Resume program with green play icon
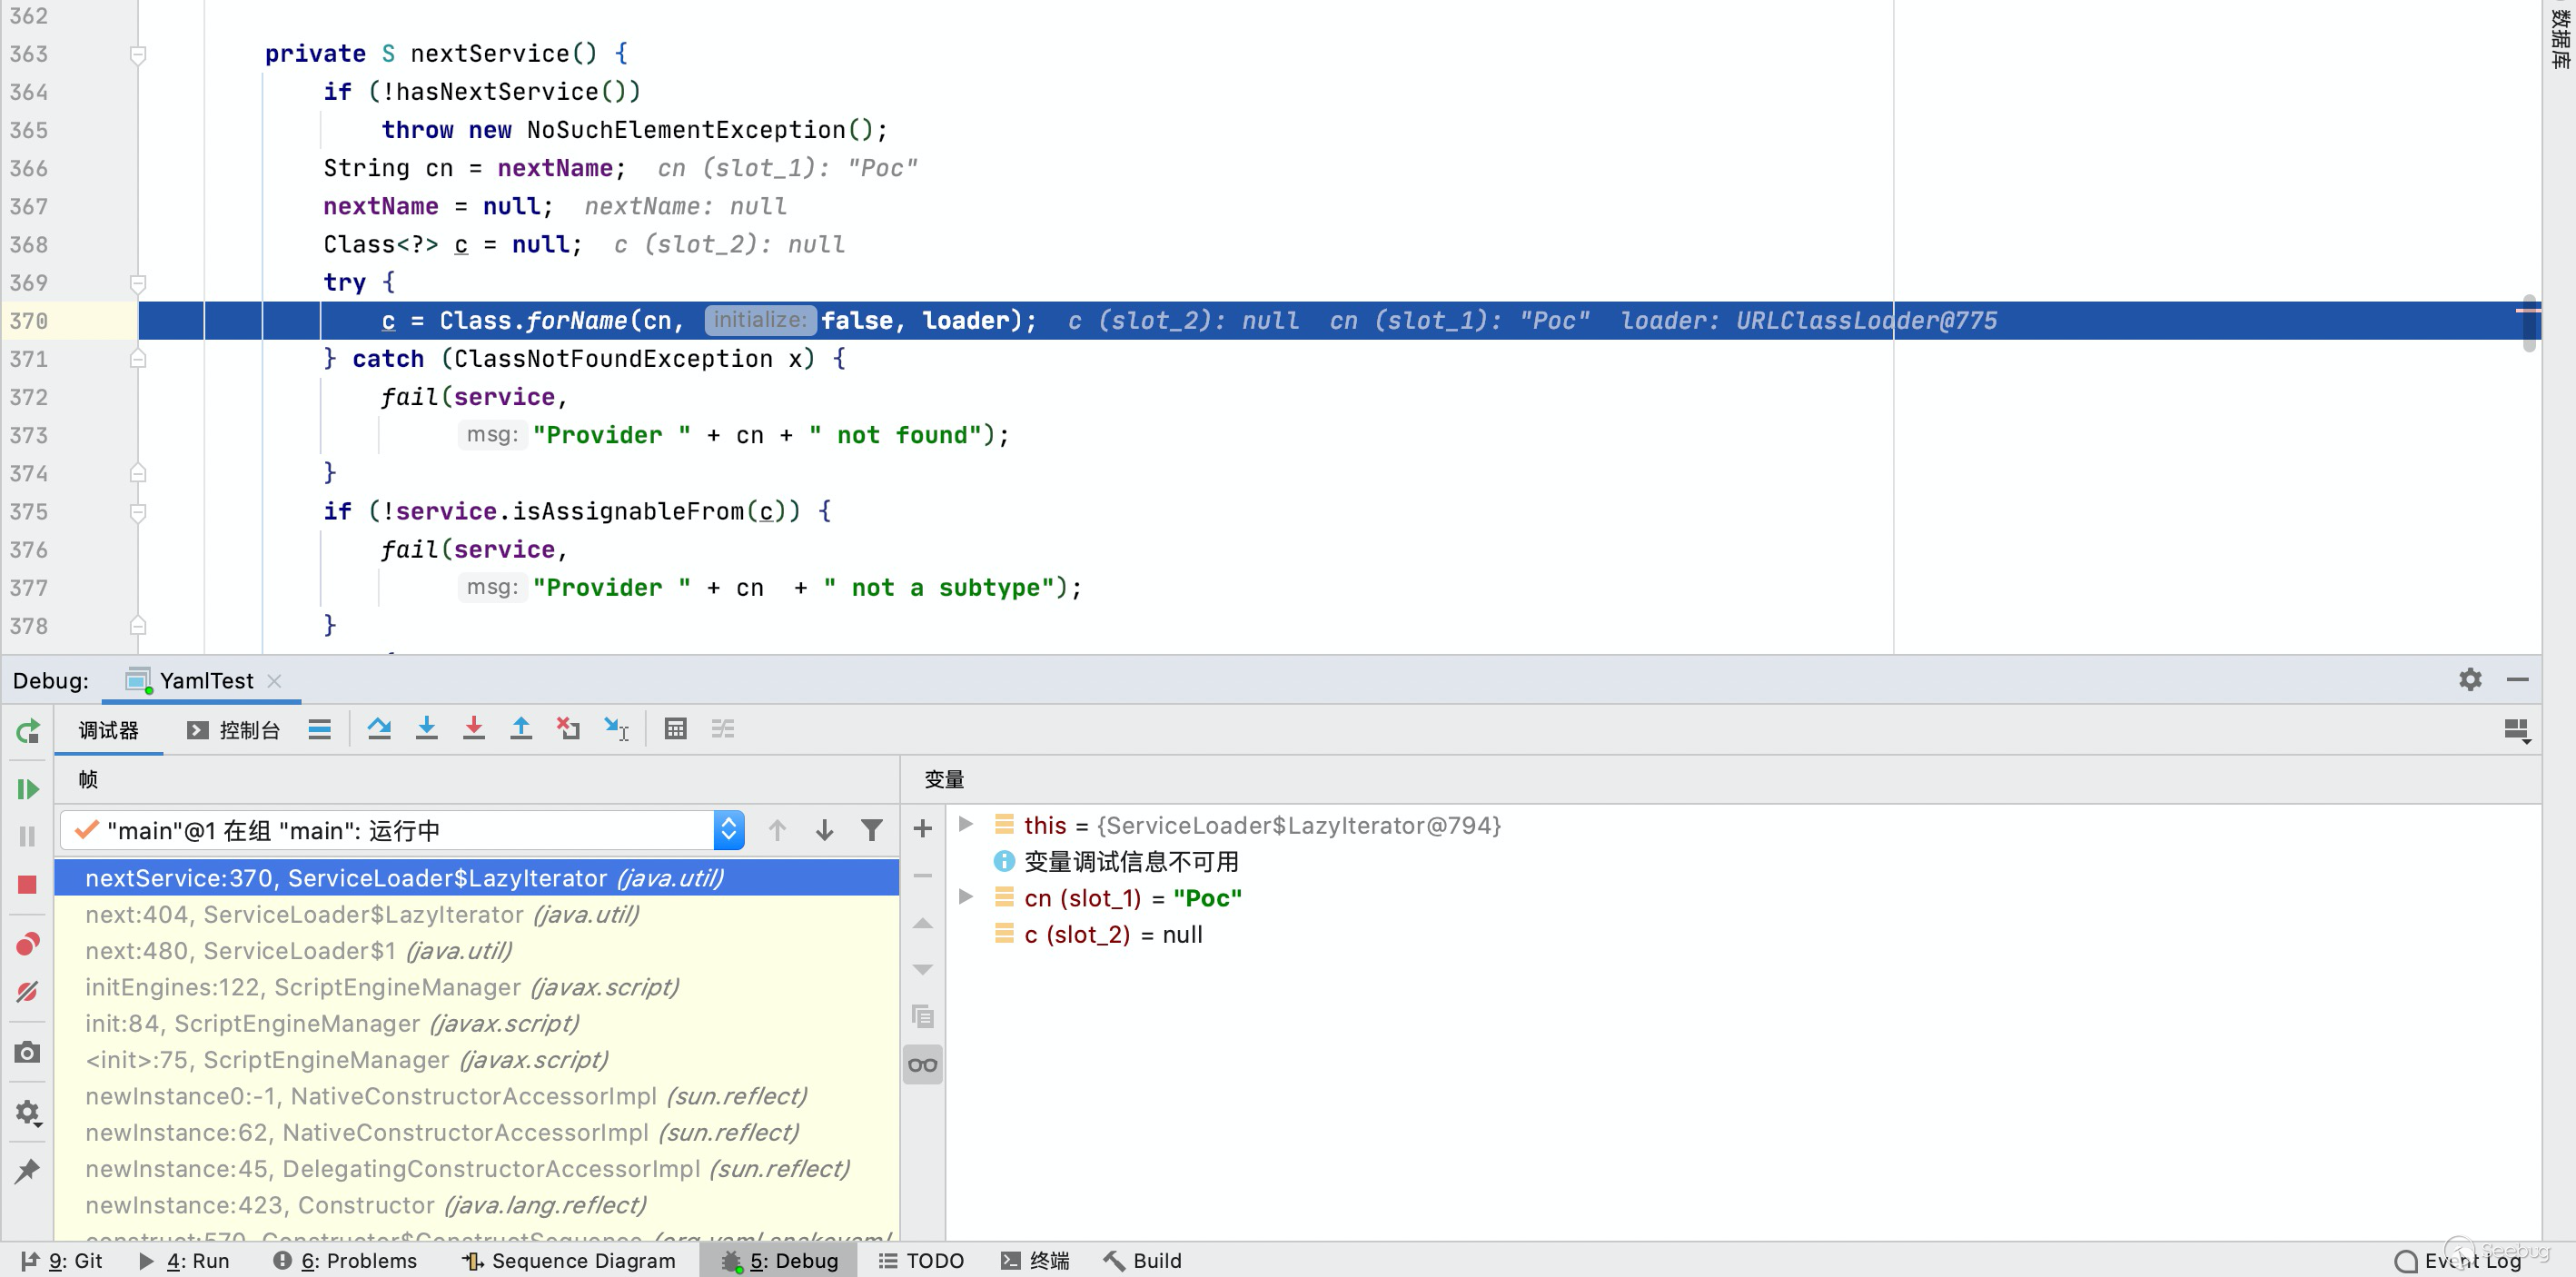The width and height of the screenshot is (2576, 1277). pos(27,789)
